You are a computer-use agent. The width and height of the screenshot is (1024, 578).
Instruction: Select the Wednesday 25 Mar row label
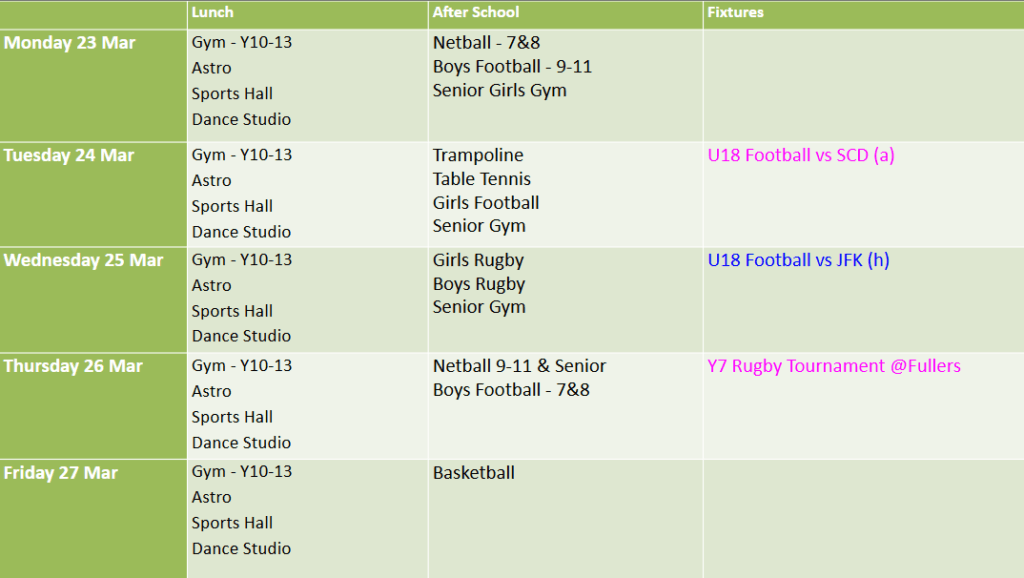(x=83, y=260)
